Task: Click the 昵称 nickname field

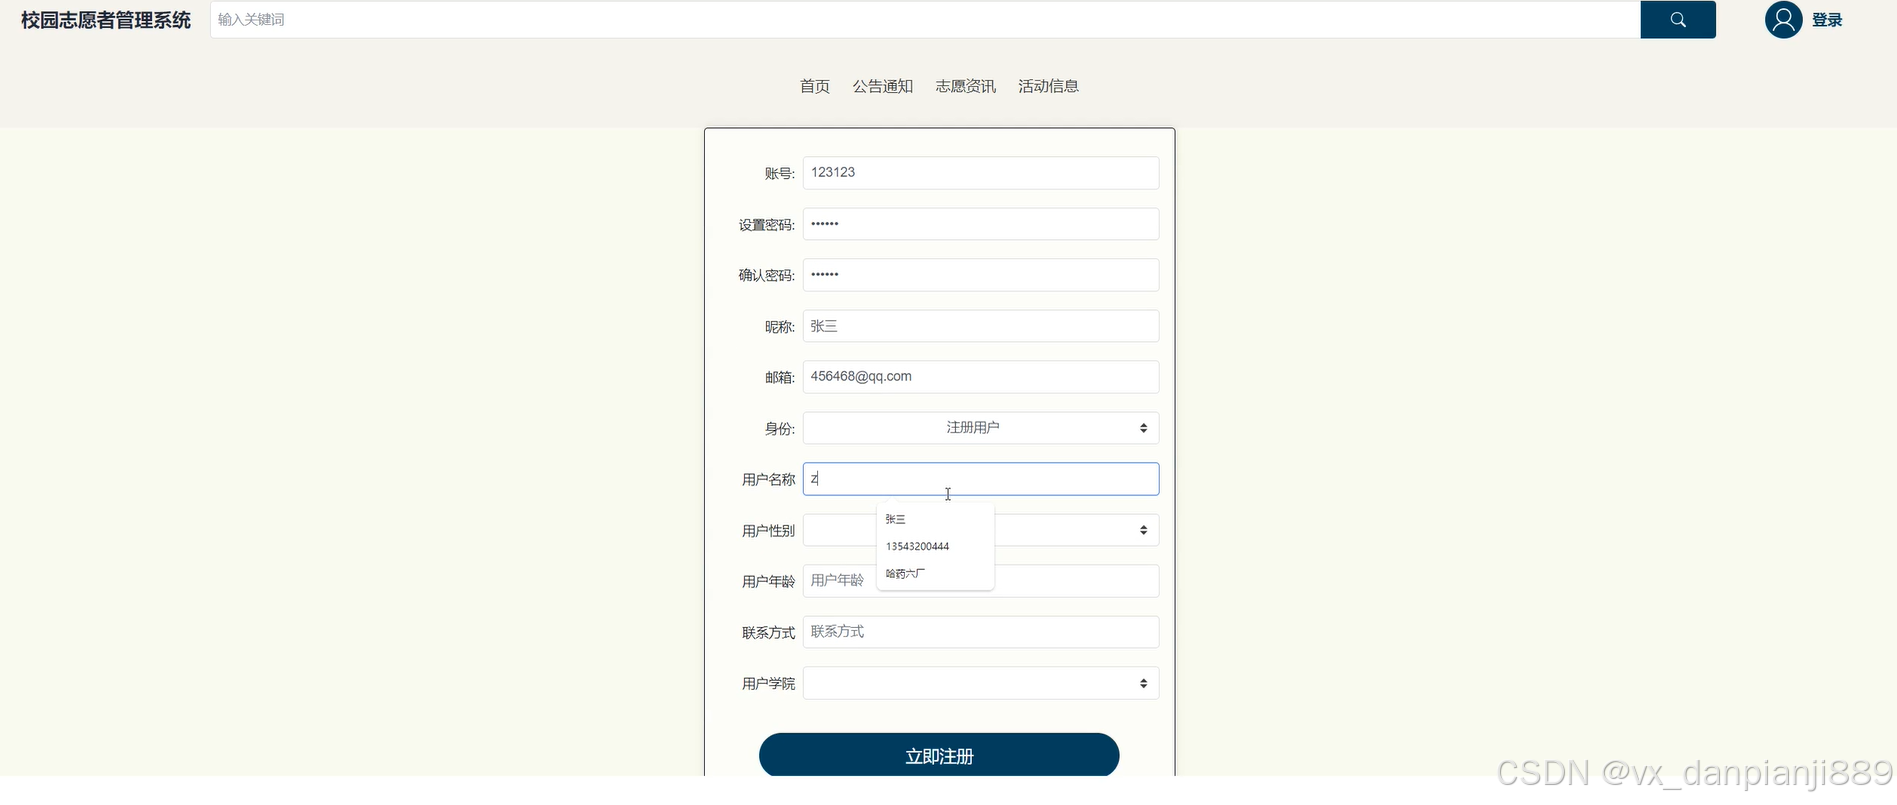Action: pyautogui.click(x=981, y=326)
